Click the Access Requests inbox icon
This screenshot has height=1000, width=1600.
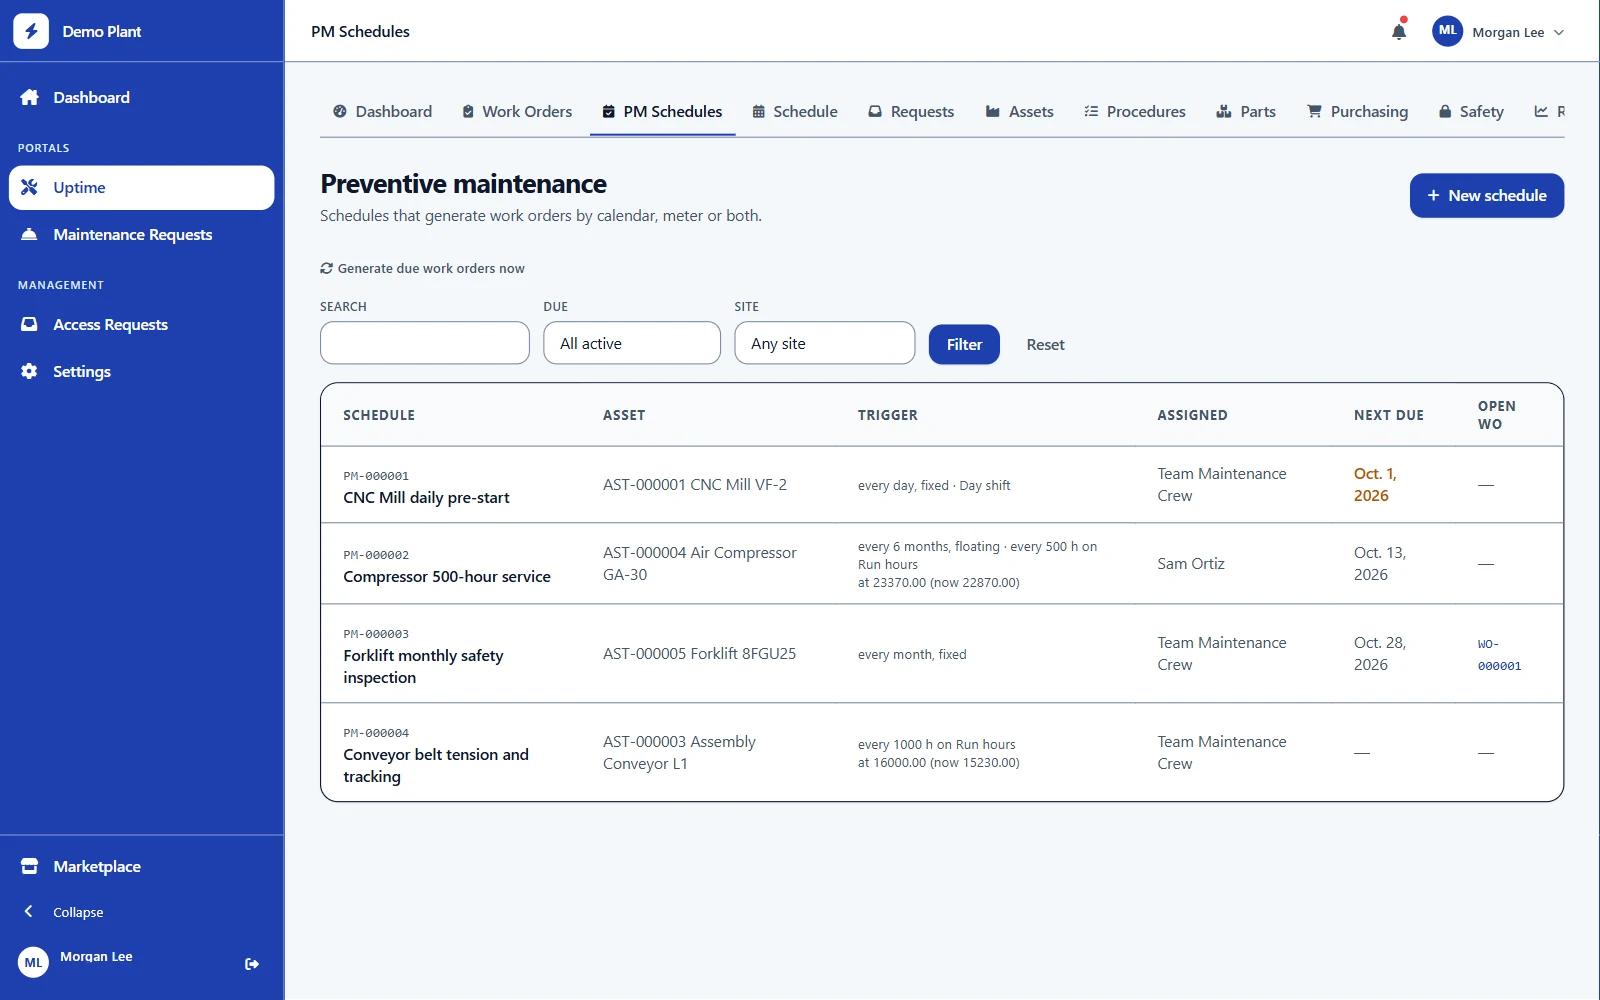point(30,324)
